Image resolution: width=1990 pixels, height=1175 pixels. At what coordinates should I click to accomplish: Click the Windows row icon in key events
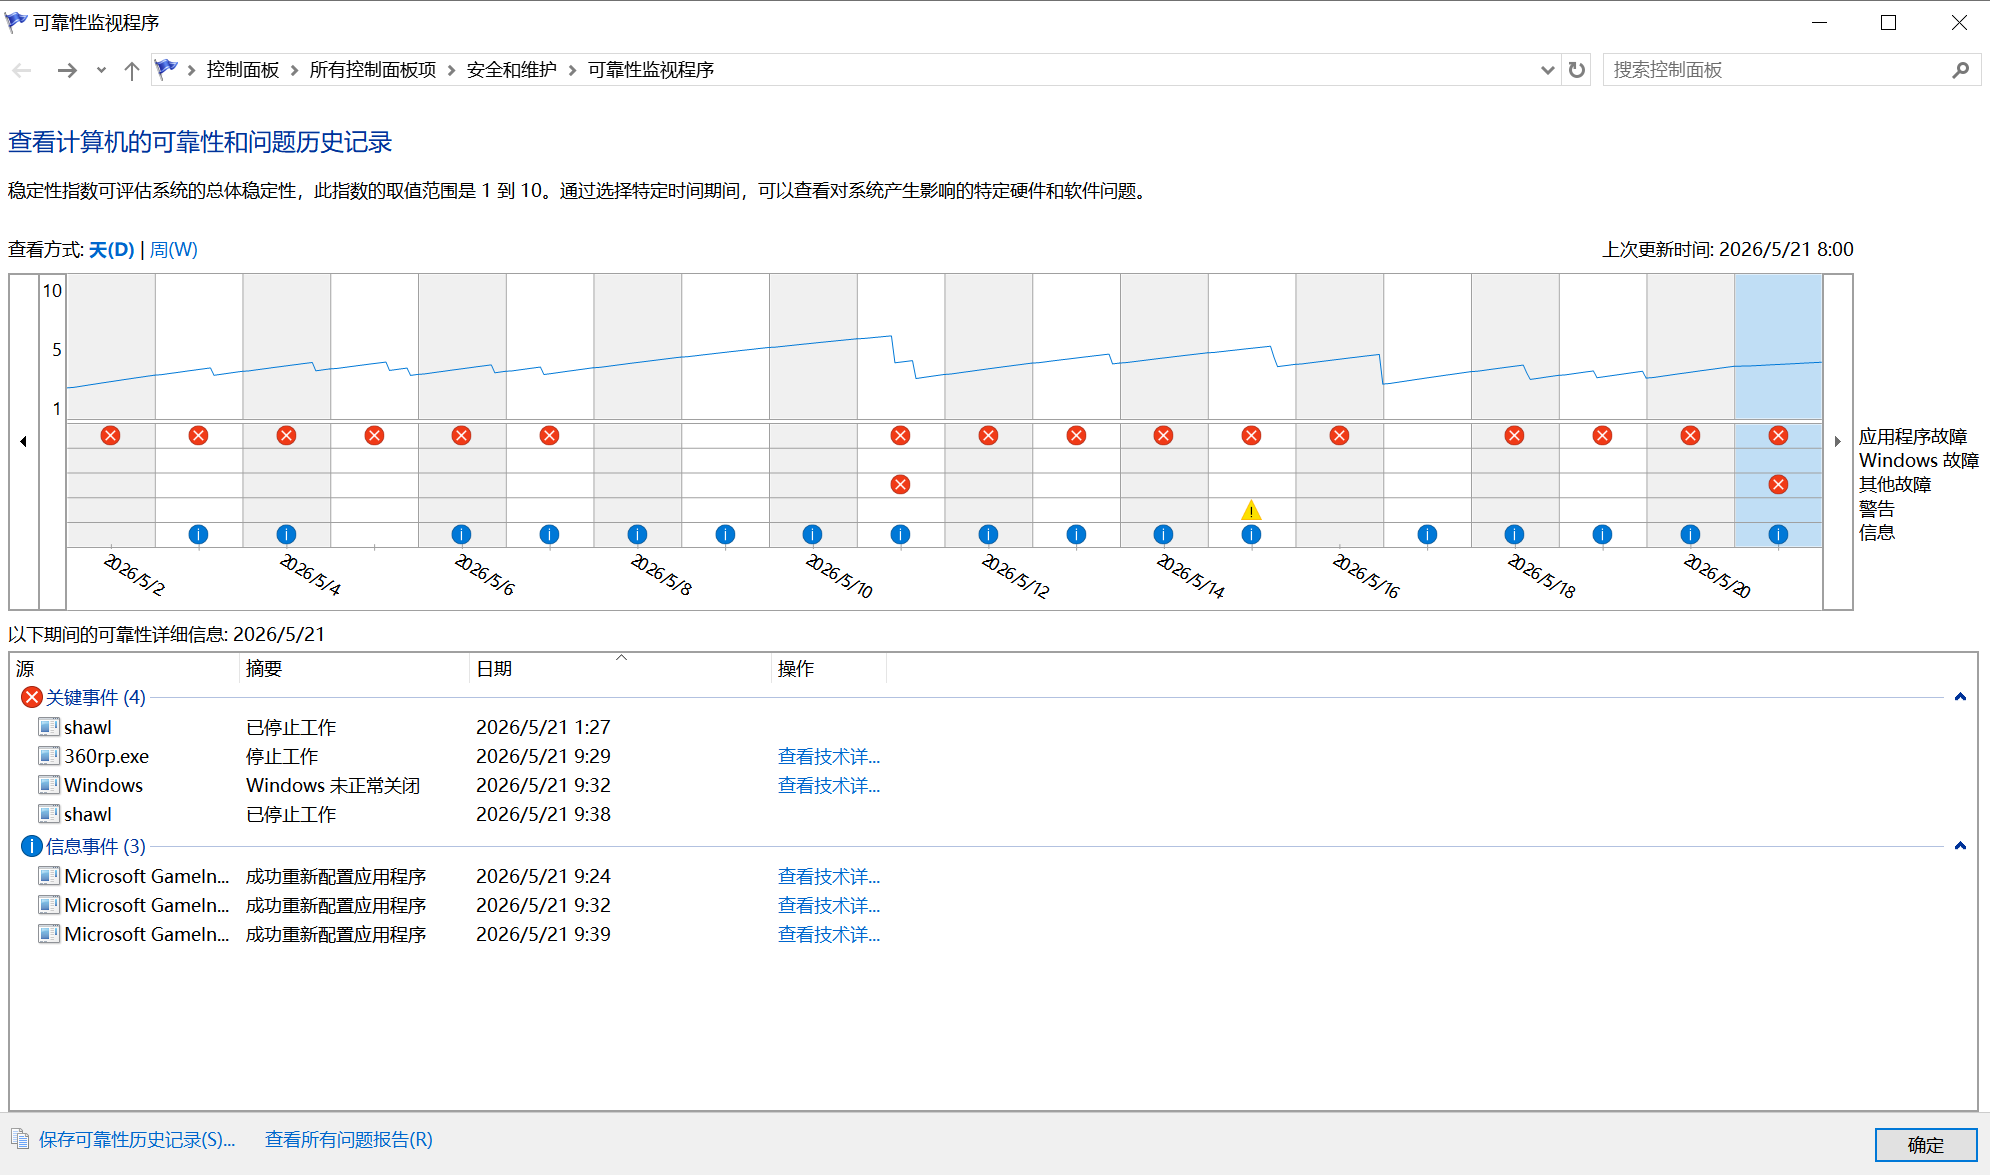[49, 784]
